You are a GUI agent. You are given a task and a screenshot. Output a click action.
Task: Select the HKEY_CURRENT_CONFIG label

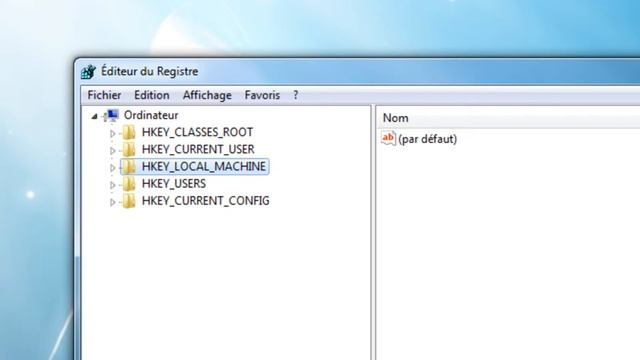click(206, 201)
